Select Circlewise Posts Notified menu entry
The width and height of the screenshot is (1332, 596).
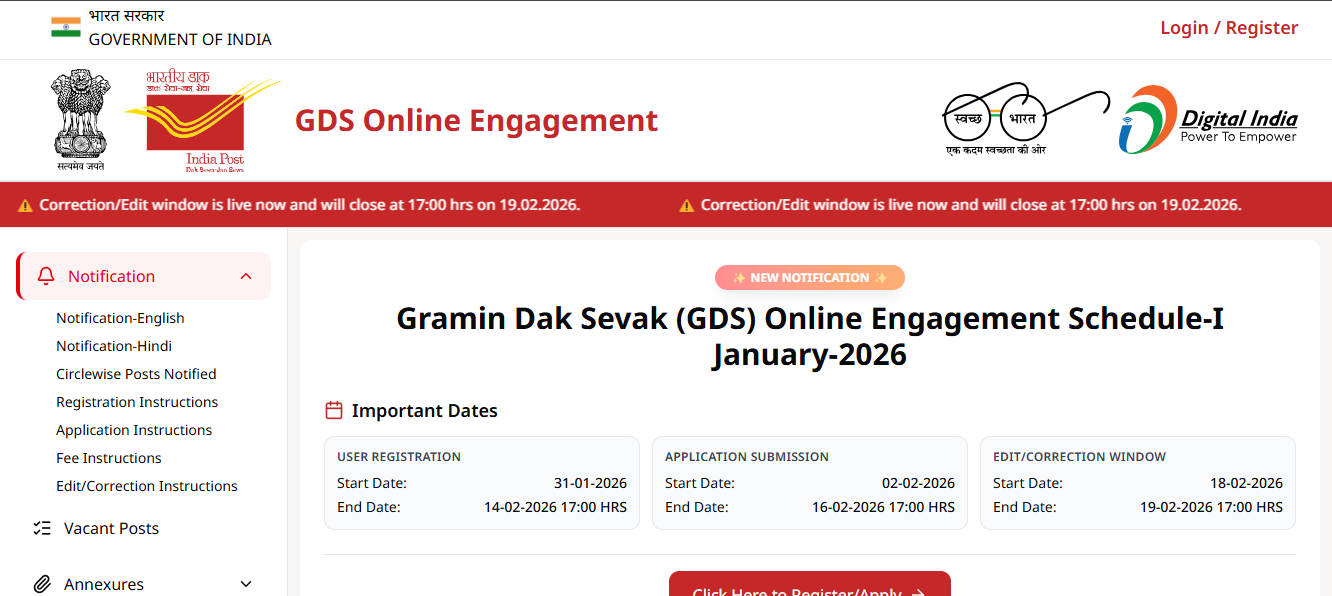click(136, 373)
